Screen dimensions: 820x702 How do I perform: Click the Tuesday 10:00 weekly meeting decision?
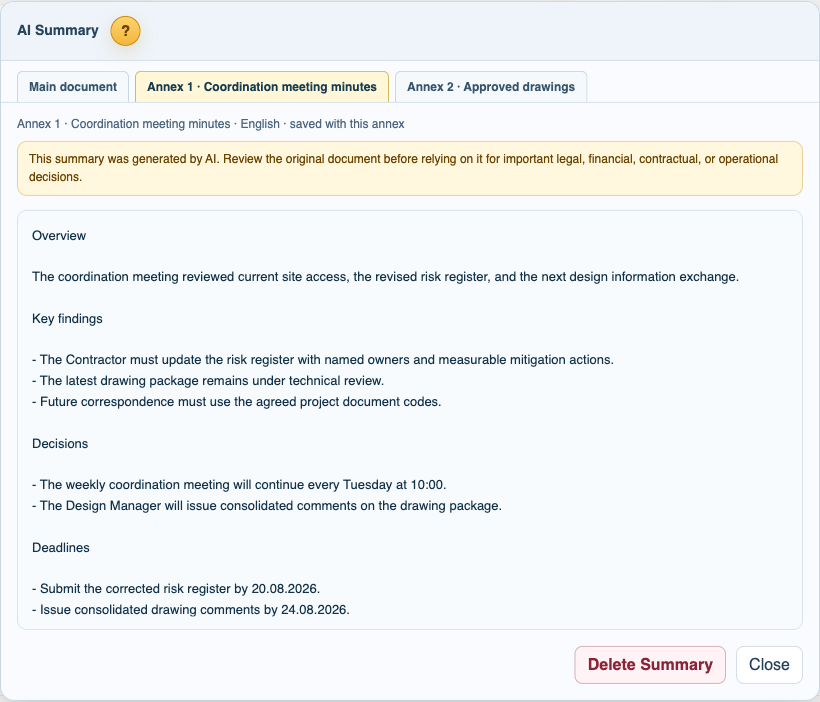[x=239, y=485]
